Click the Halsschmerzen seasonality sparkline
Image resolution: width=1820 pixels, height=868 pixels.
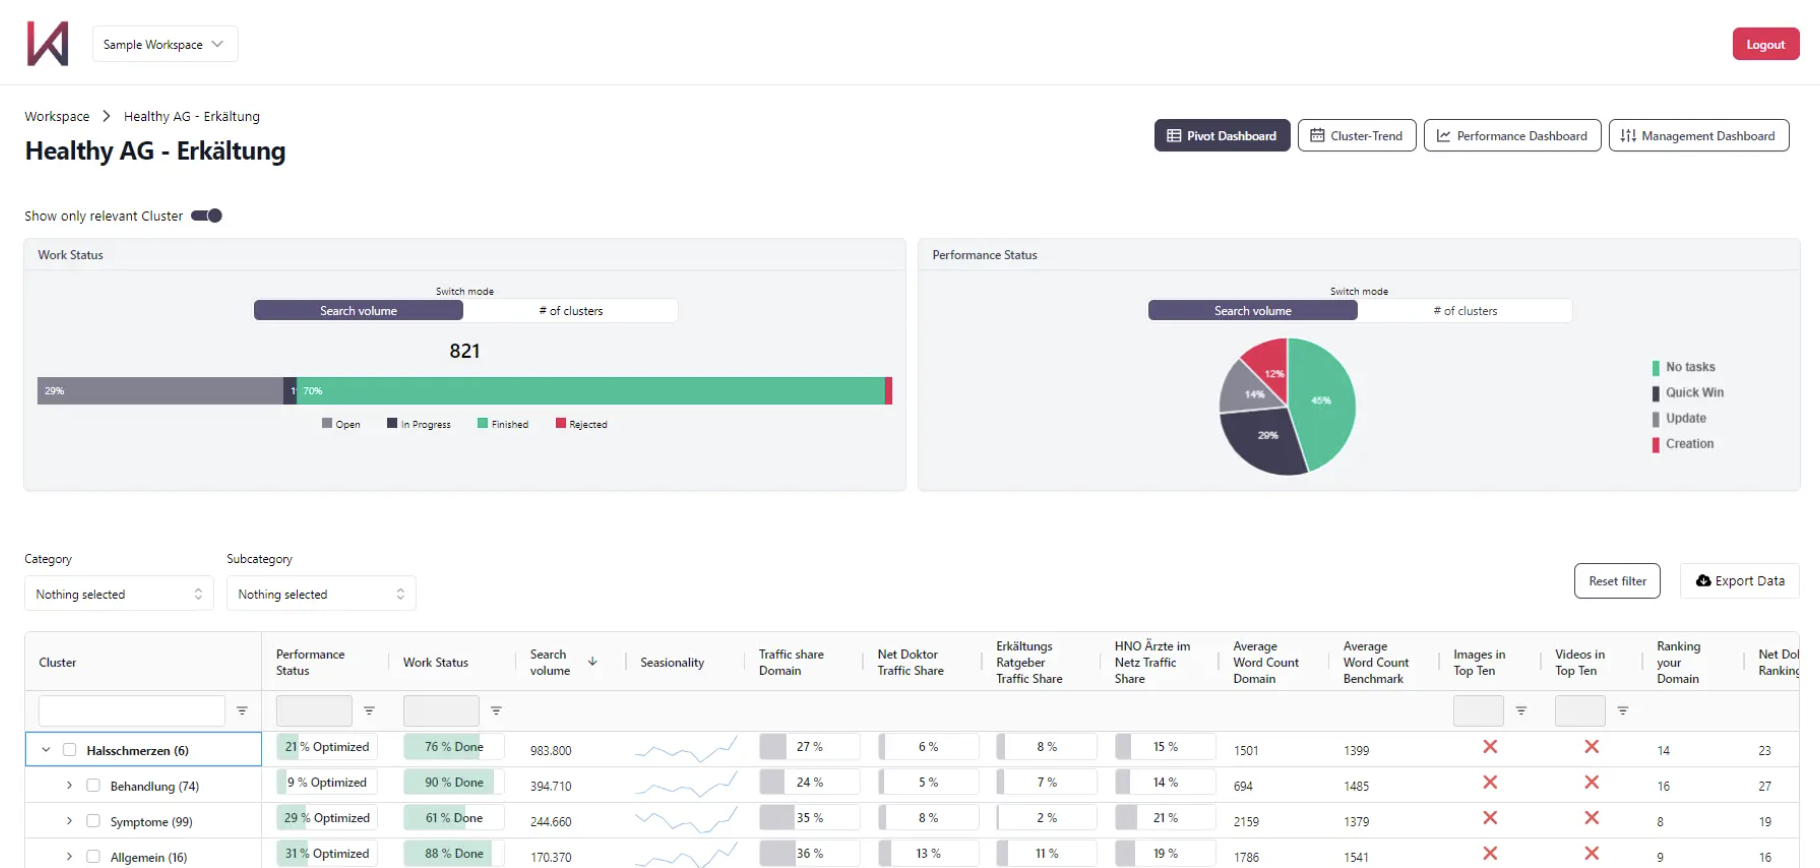point(686,749)
